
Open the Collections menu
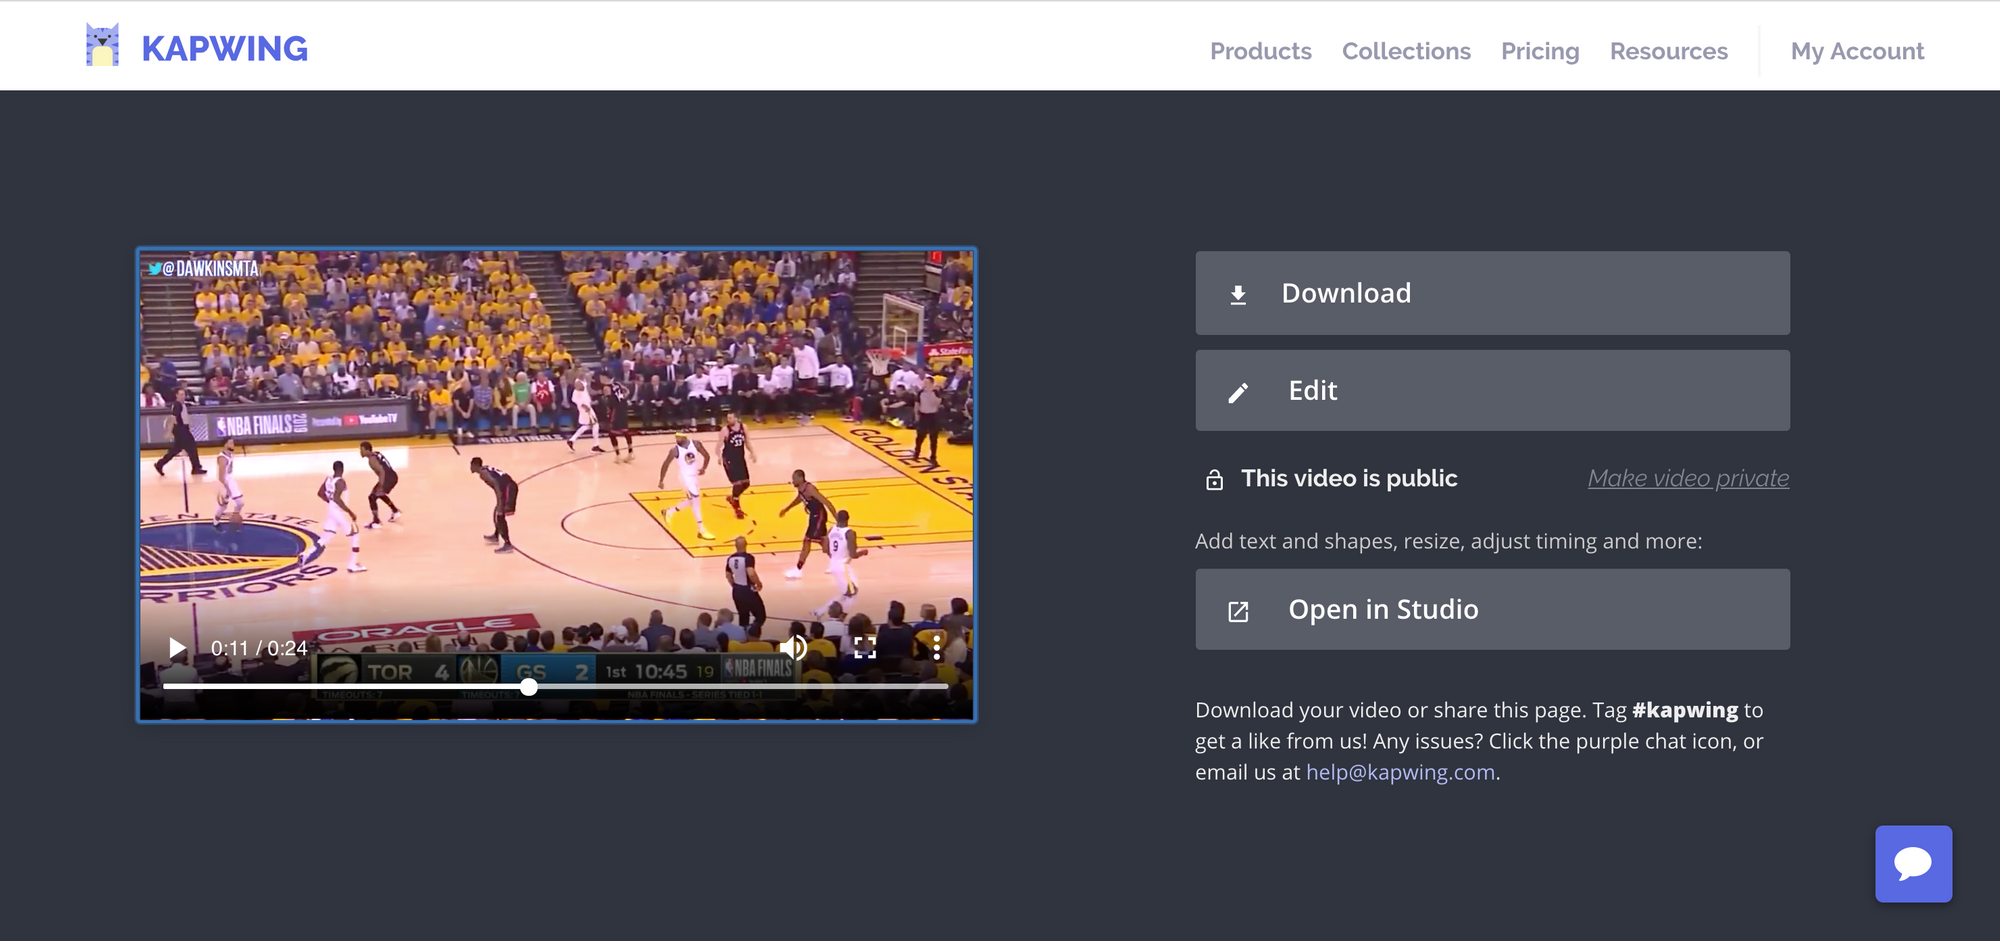point(1406,51)
